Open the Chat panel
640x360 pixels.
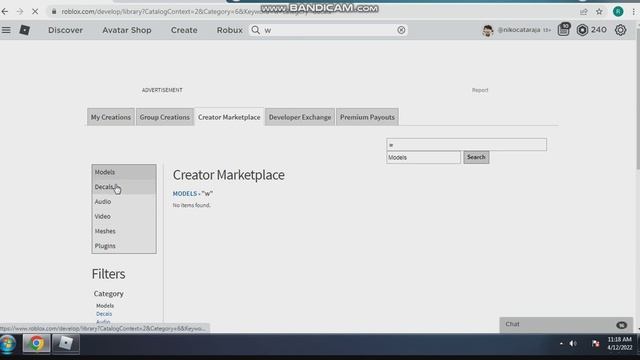click(566, 324)
